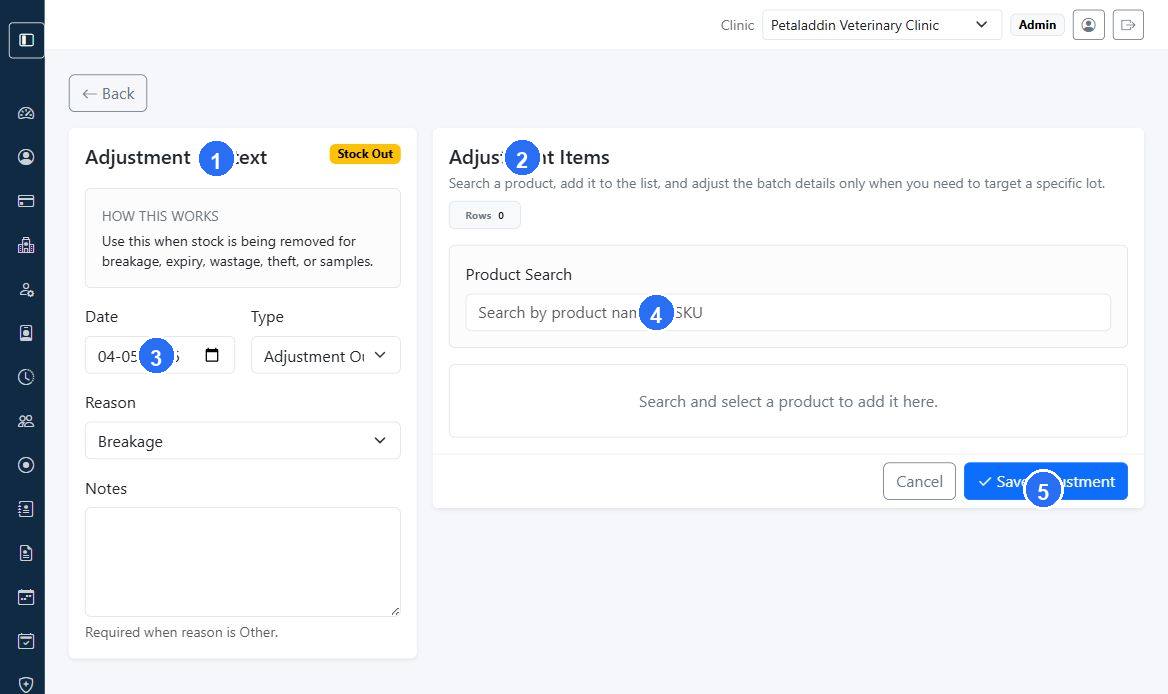
Task: Click into the Date field
Action: [160, 355]
